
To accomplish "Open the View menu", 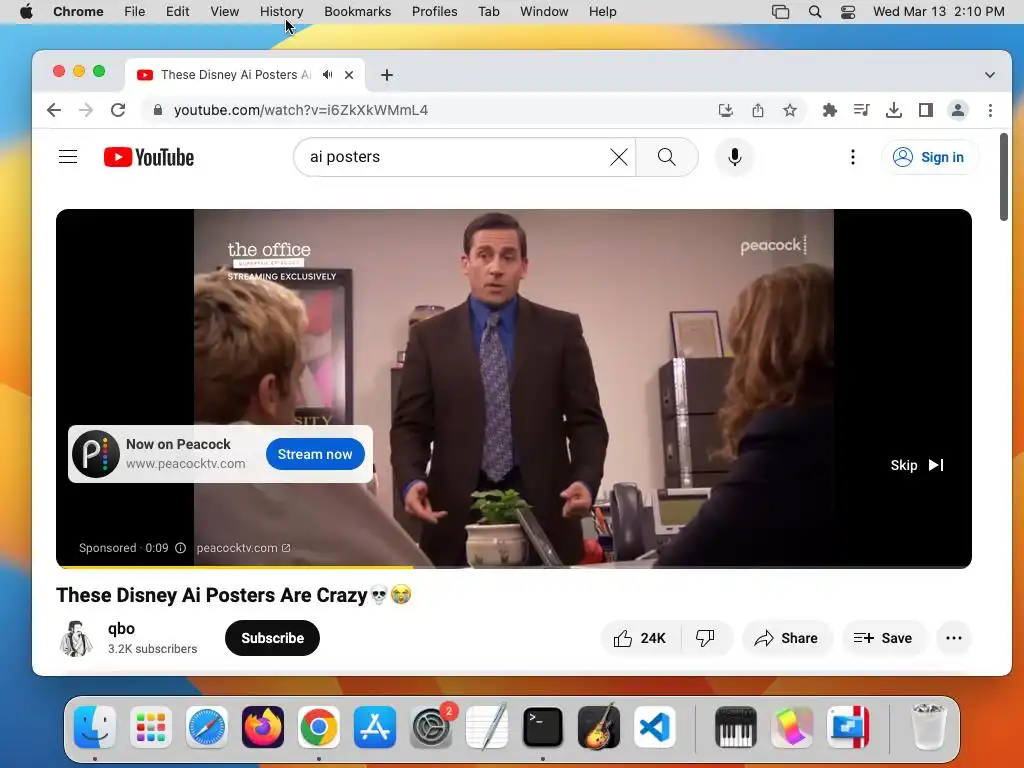I will click(x=225, y=12).
